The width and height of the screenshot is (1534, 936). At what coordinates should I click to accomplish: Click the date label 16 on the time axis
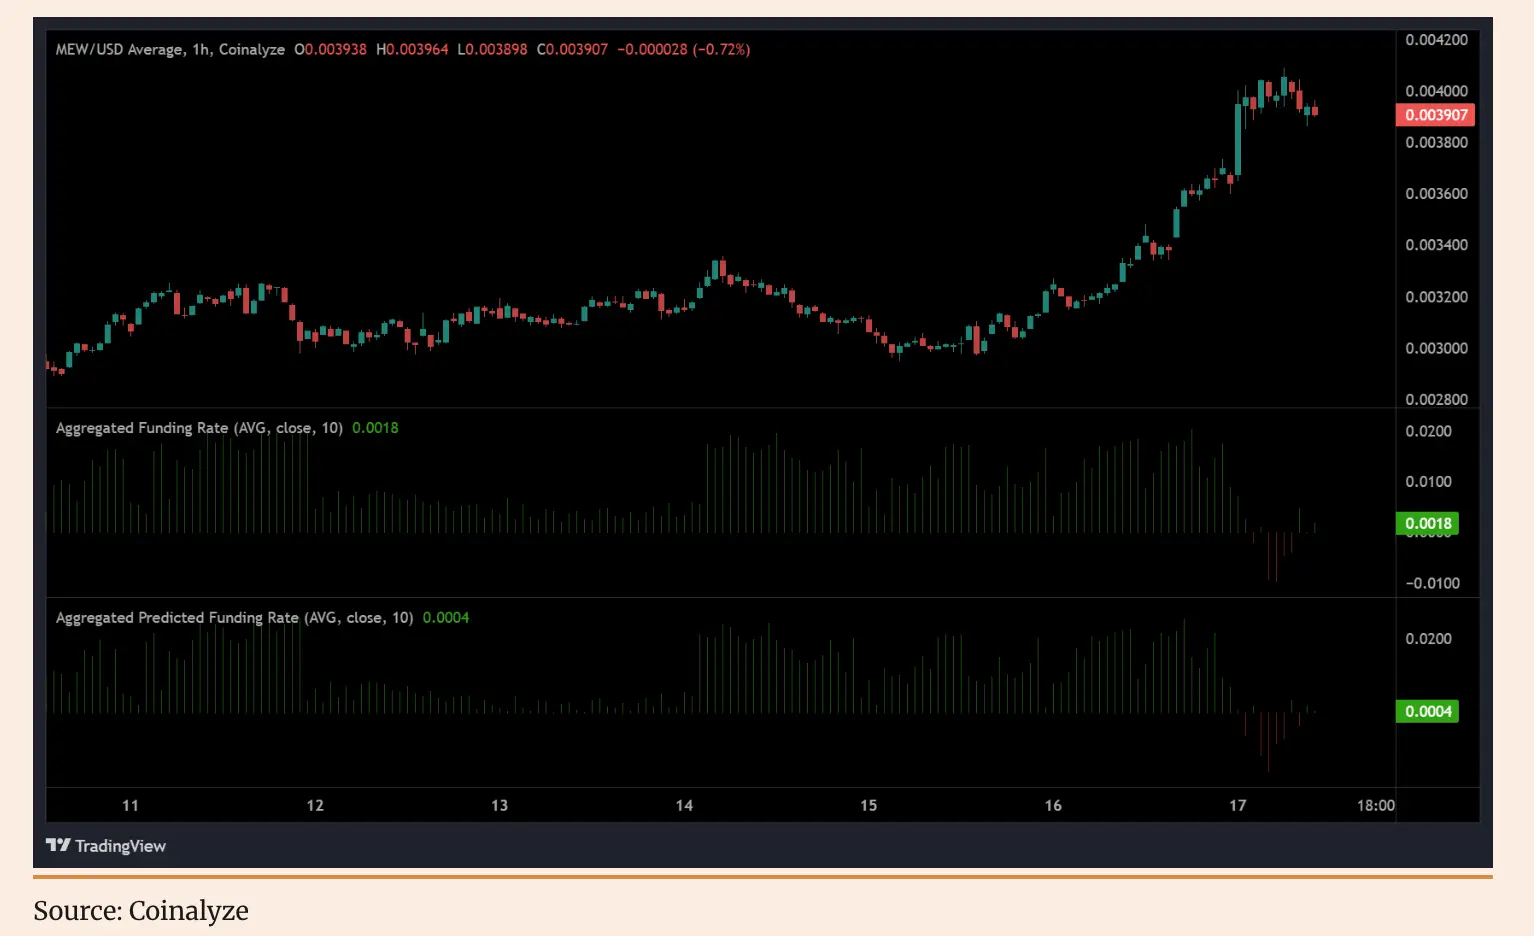click(x=1053, y=805)
